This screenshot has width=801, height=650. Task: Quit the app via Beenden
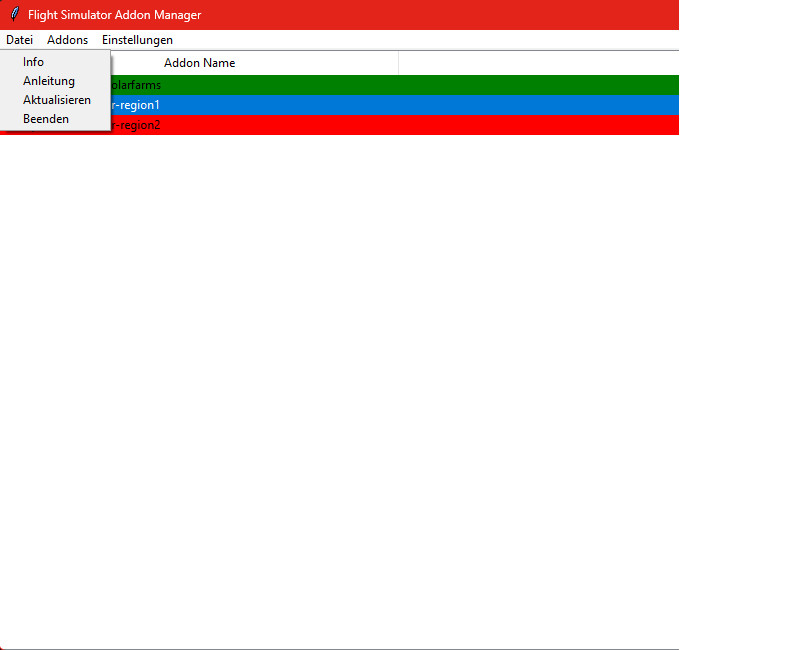click(x=46, y=119)
